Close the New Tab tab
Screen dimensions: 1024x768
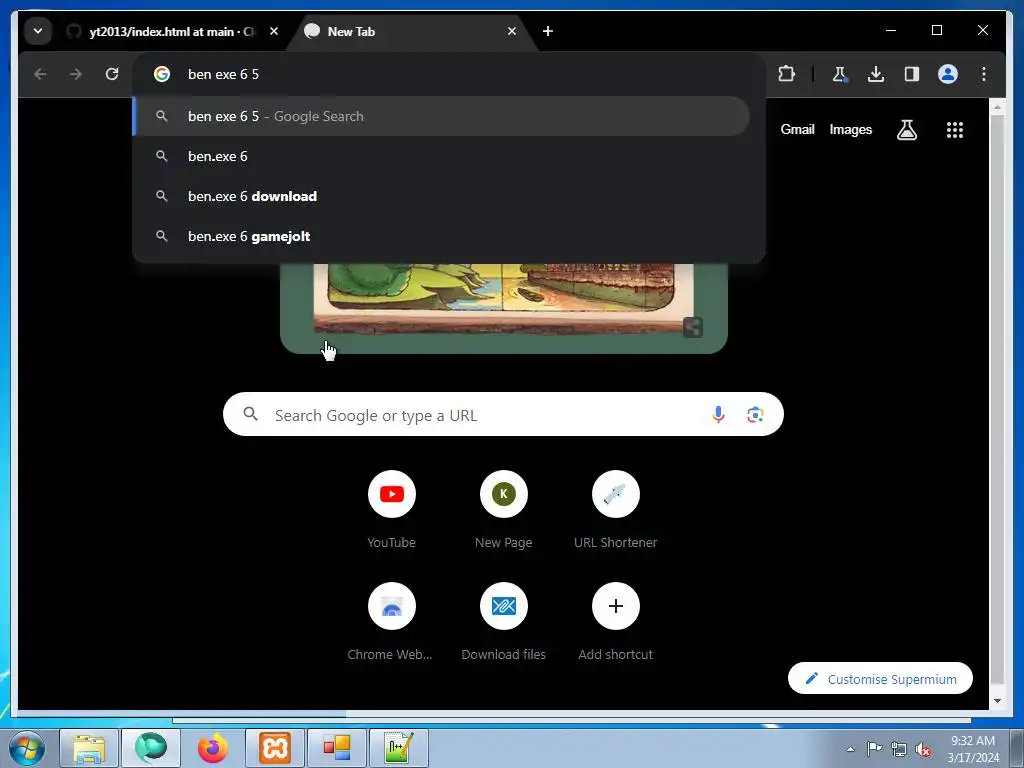point(512,31)
